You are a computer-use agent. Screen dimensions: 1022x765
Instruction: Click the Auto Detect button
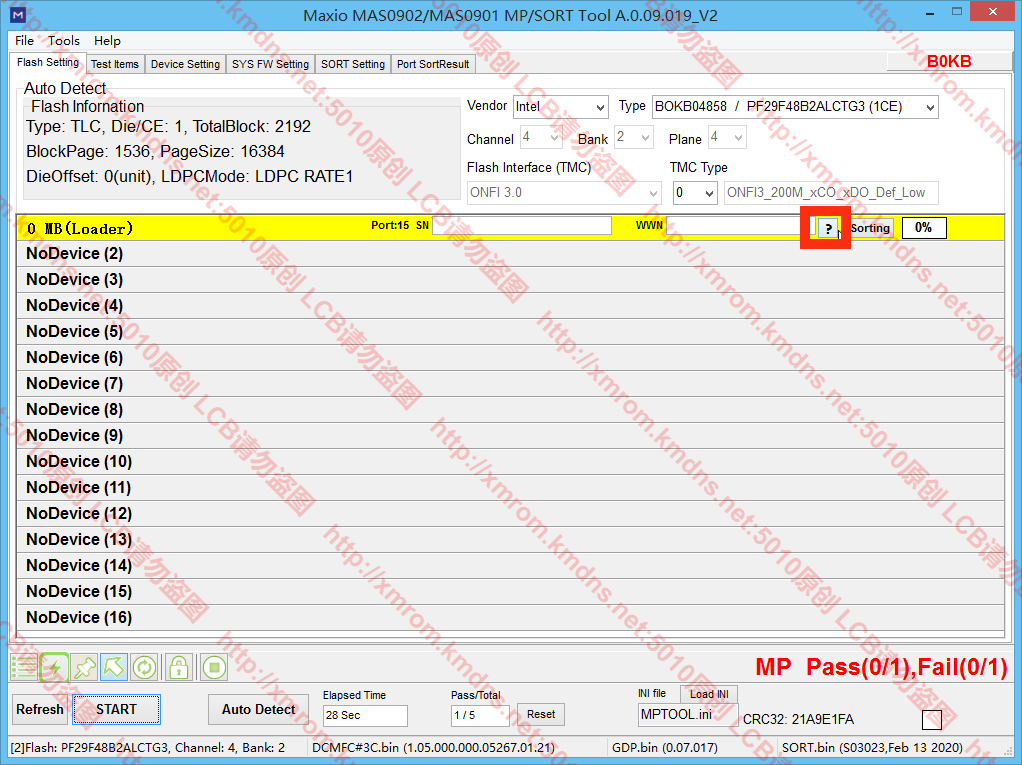point(258,710)
